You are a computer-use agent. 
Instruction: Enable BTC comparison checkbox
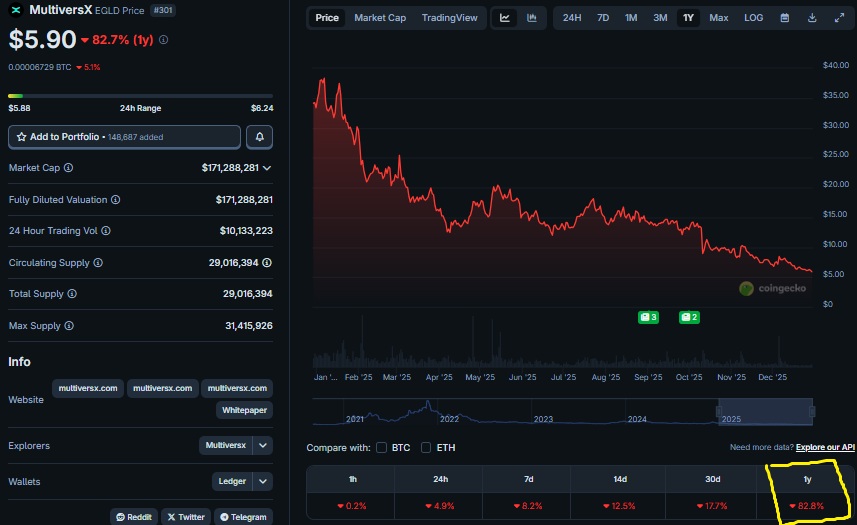pyautogui.click(x=381, y=447)
